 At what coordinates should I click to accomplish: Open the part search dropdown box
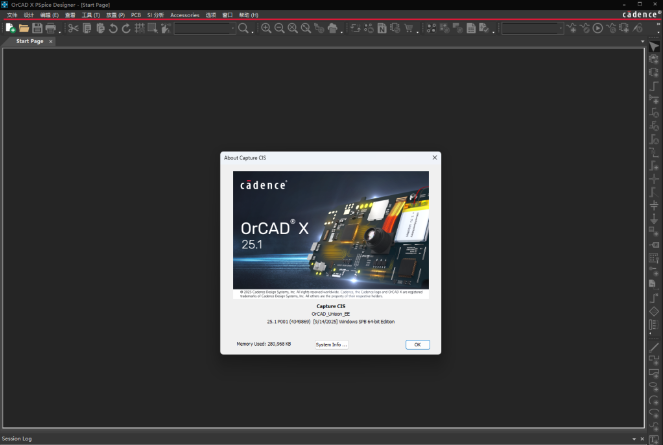tap(204, 29)
